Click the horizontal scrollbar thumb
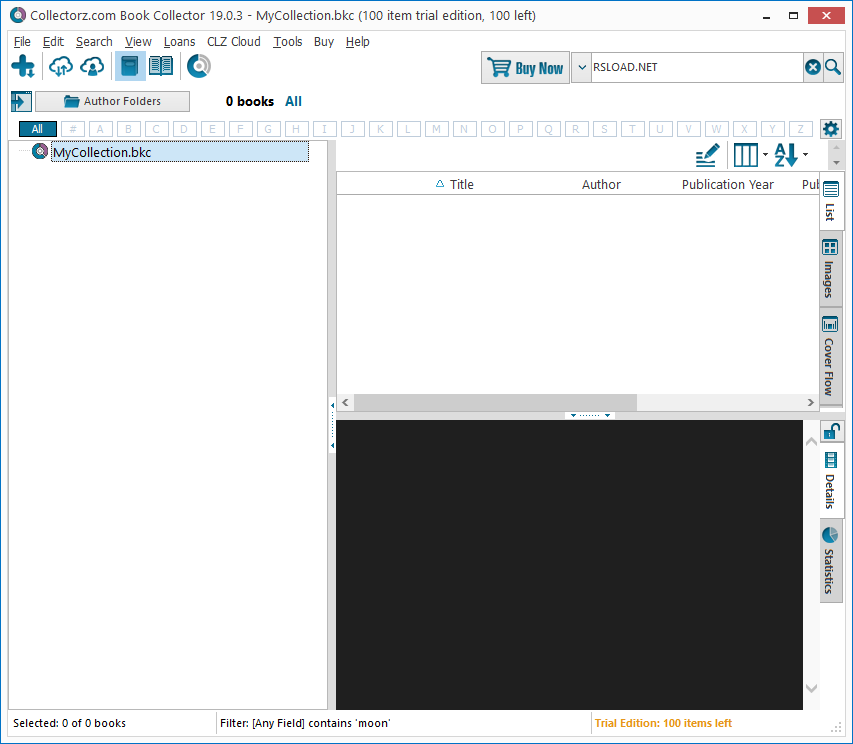This screenshot has height=744, width=853. [x=495, y=402]
